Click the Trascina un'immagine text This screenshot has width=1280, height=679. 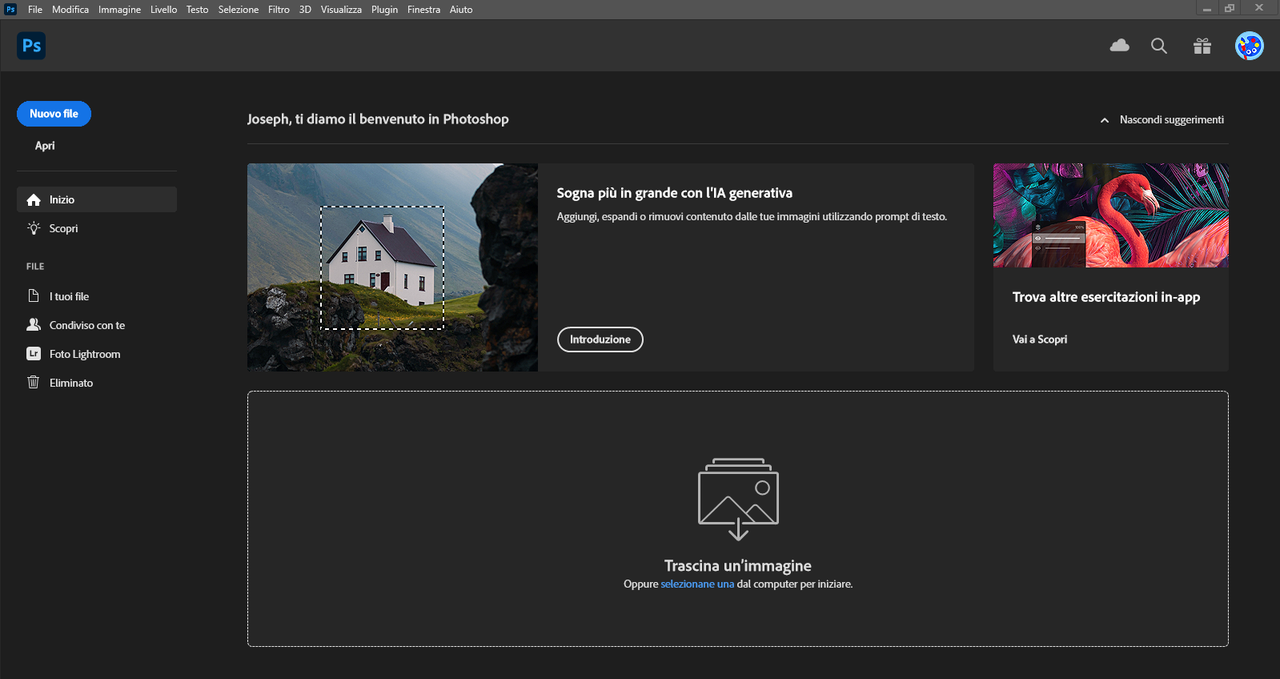(738, 566)
